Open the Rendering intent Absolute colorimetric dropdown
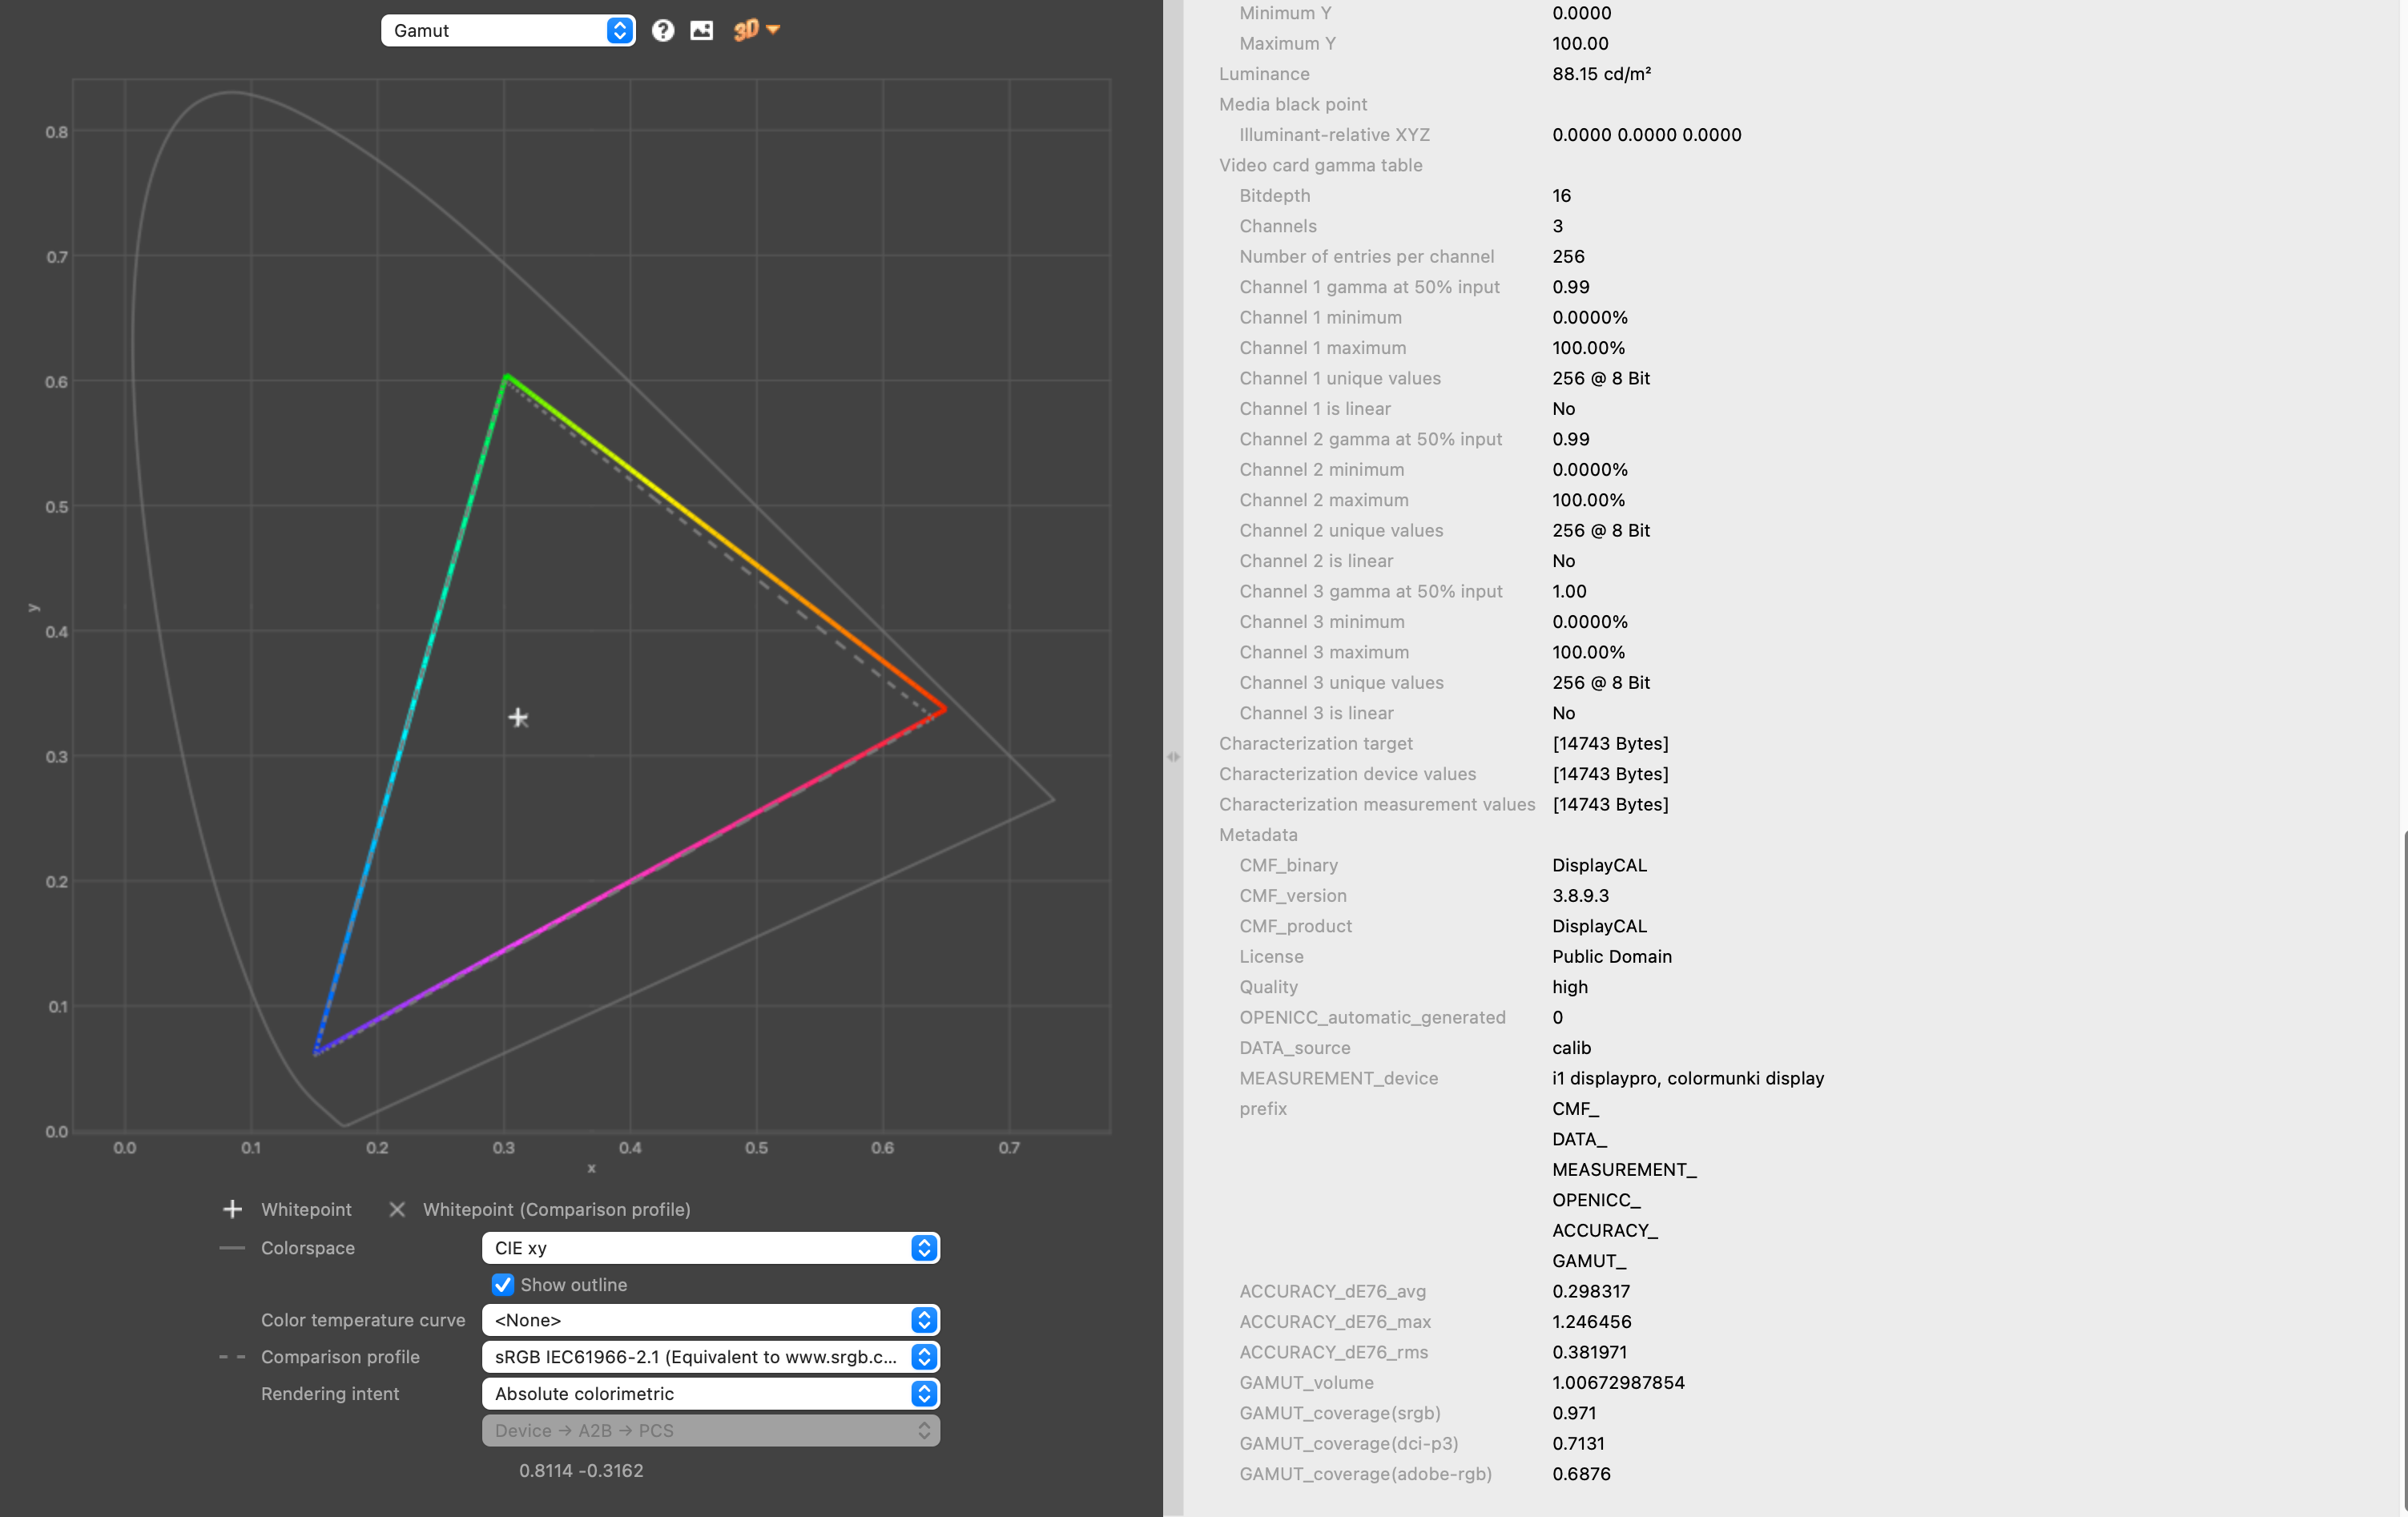 click(710, 1394)
